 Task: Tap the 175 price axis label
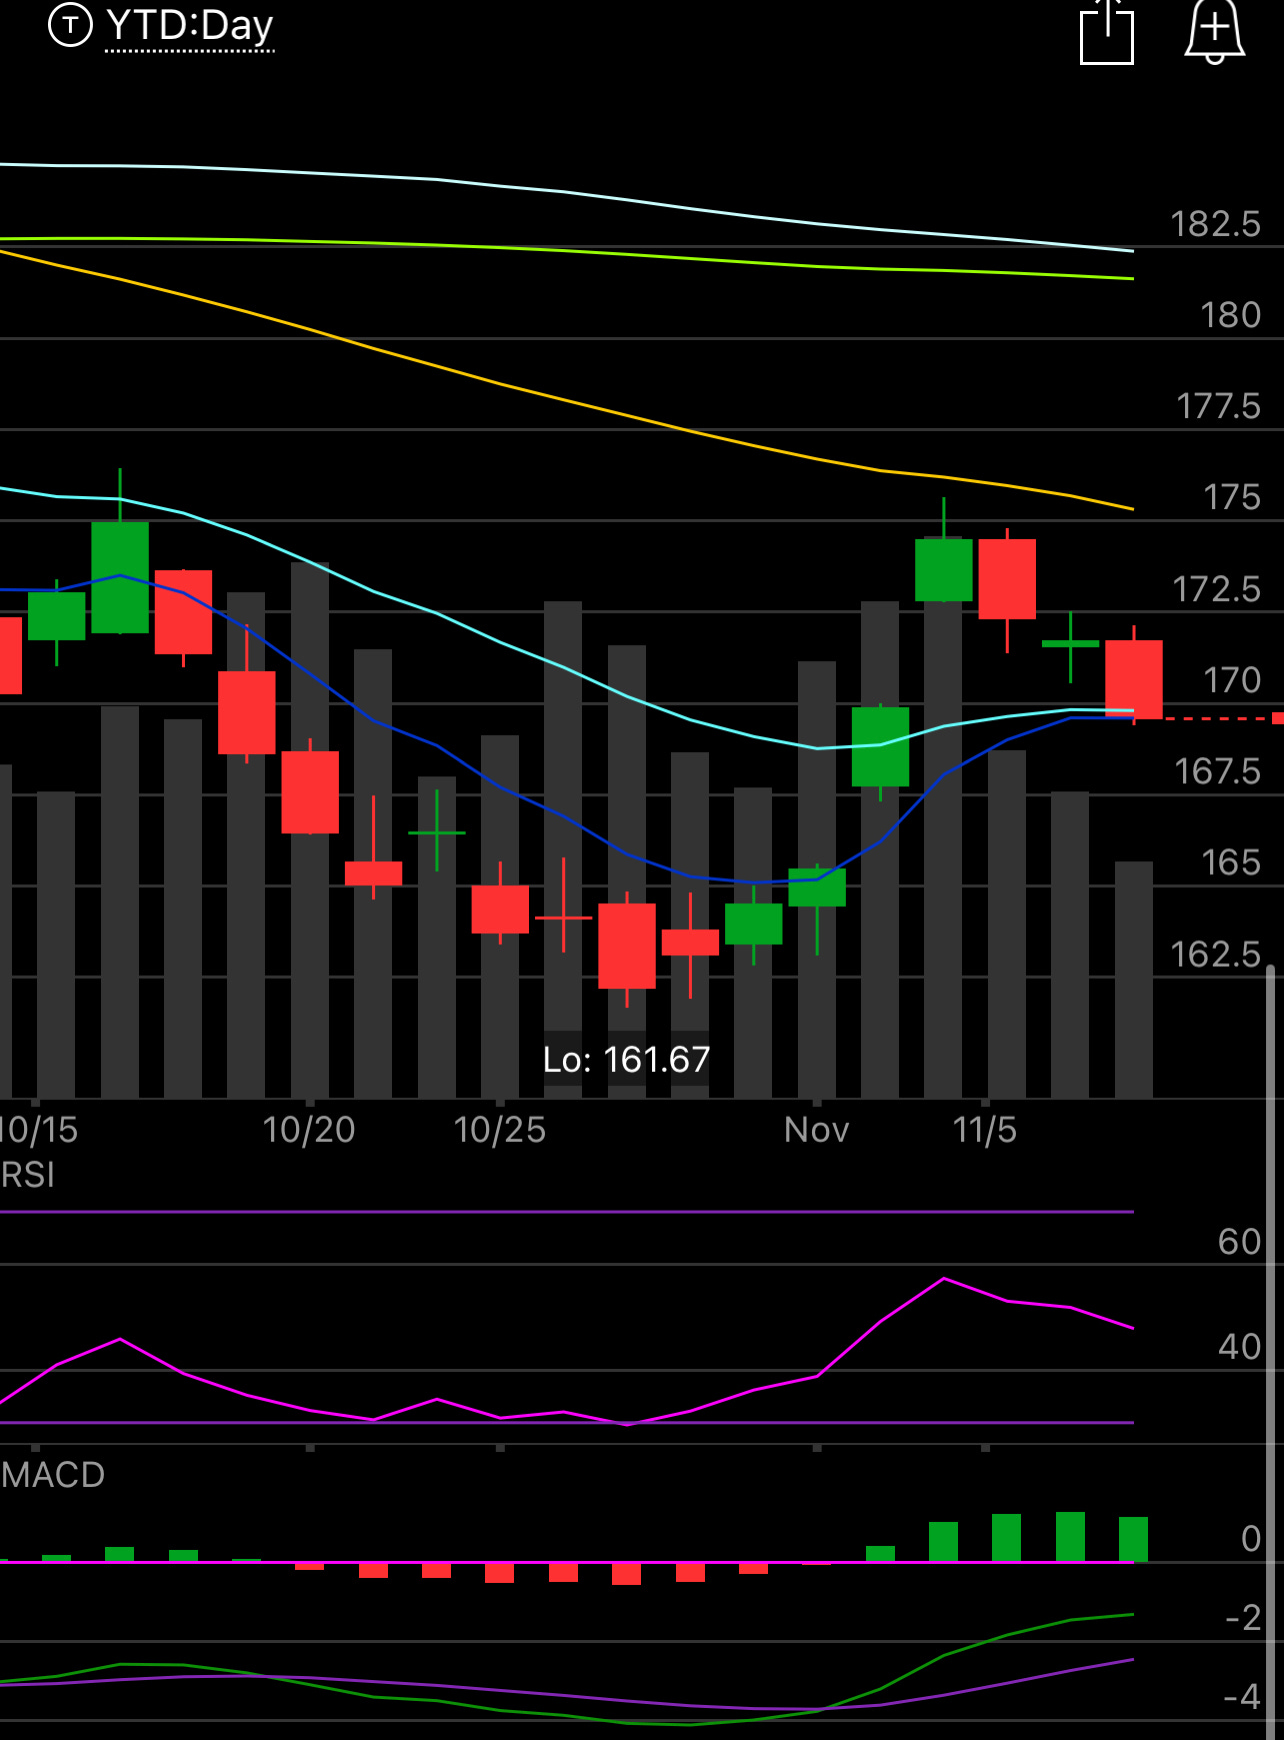pos(1231,497)
